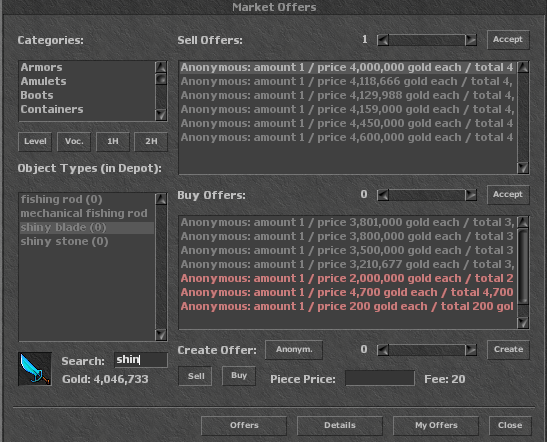The width and height of the screenshot is (547, 442).
Task: Click the Categories list down arrow
Action: pyautogui.click(x=161, y=114)
